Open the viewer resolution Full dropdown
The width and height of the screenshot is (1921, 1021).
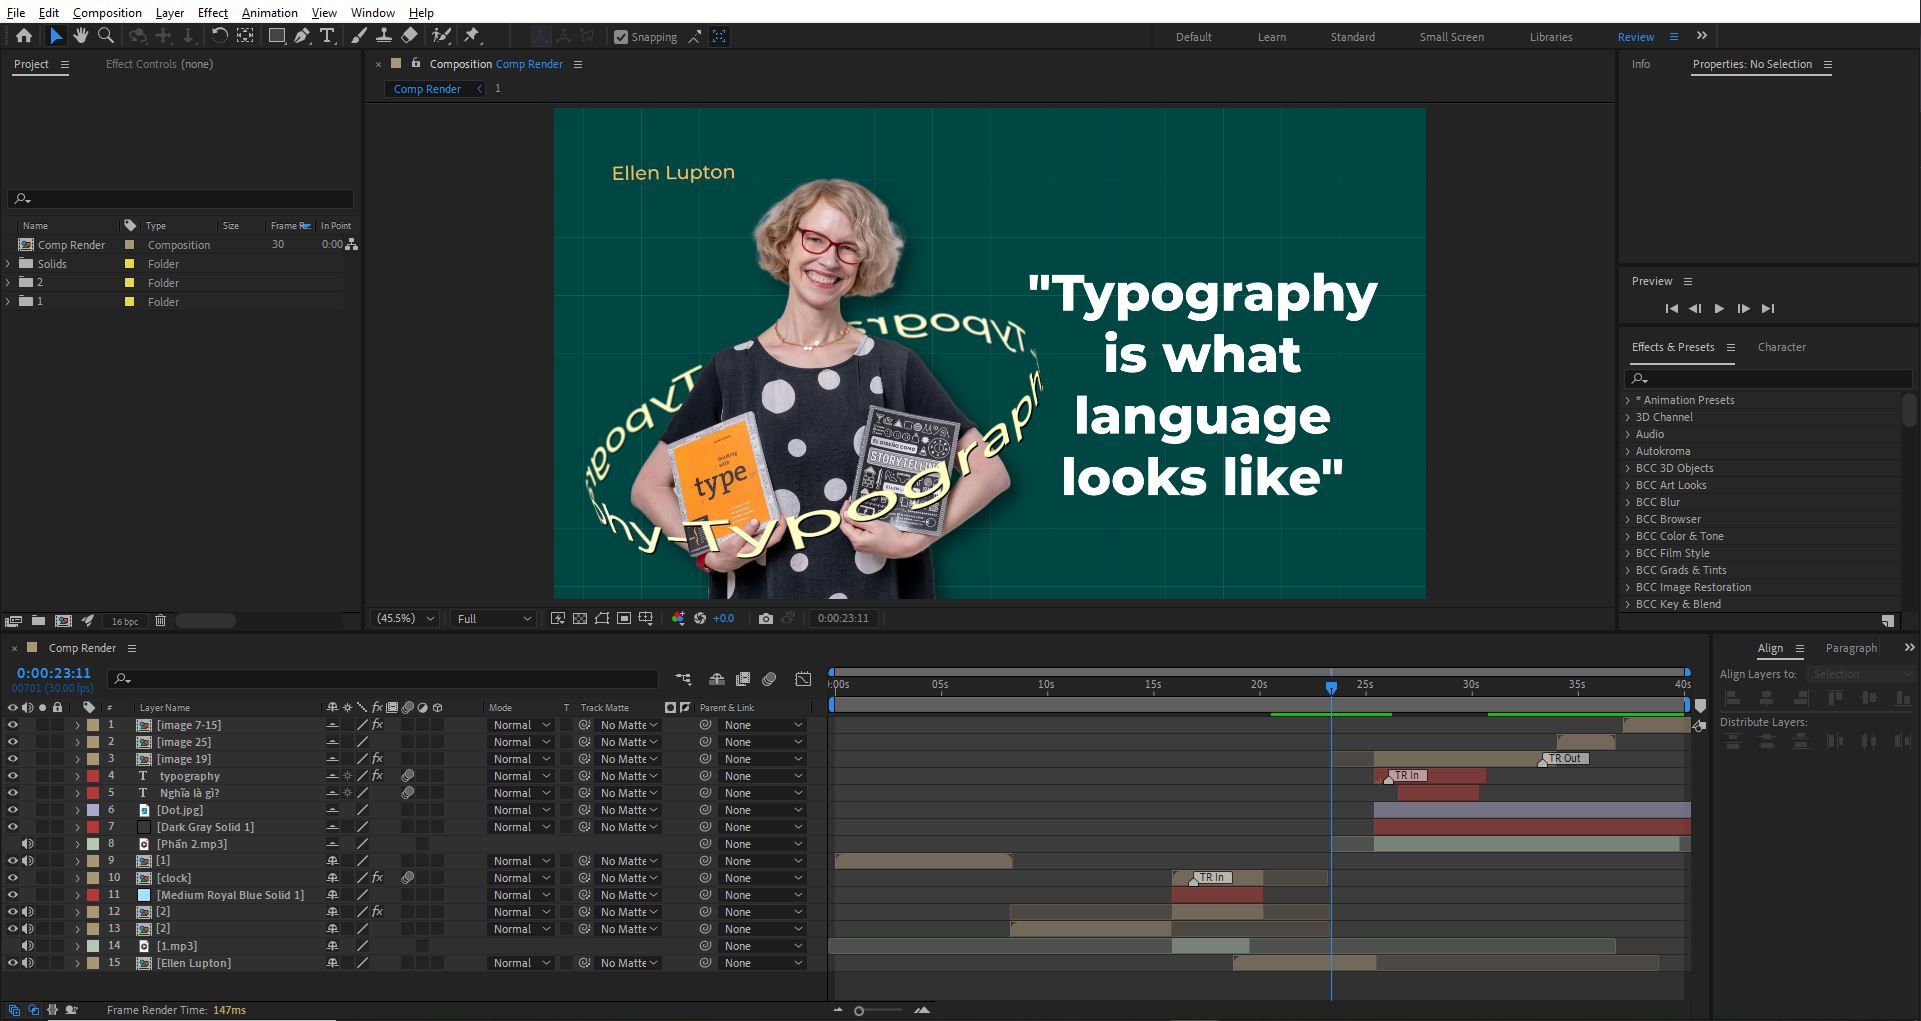494,619
